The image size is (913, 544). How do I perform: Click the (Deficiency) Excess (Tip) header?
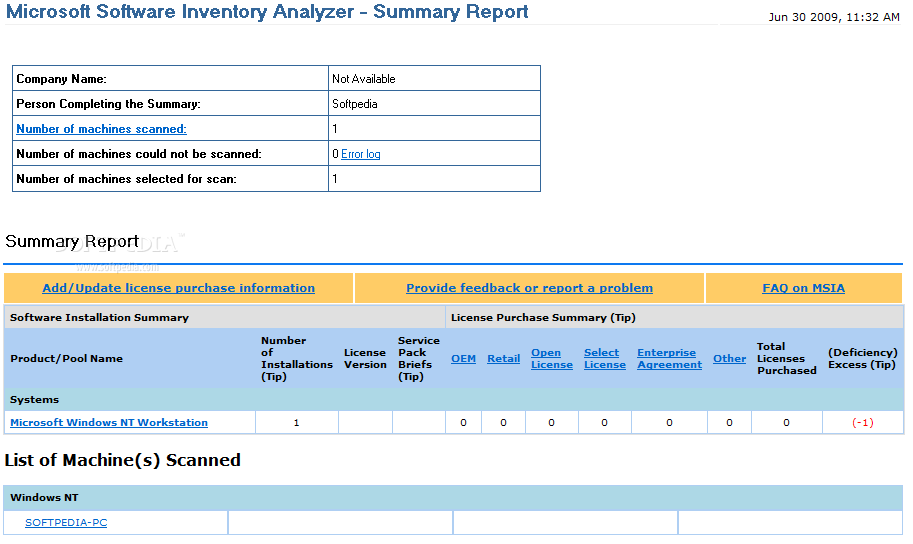click(862, 358)
